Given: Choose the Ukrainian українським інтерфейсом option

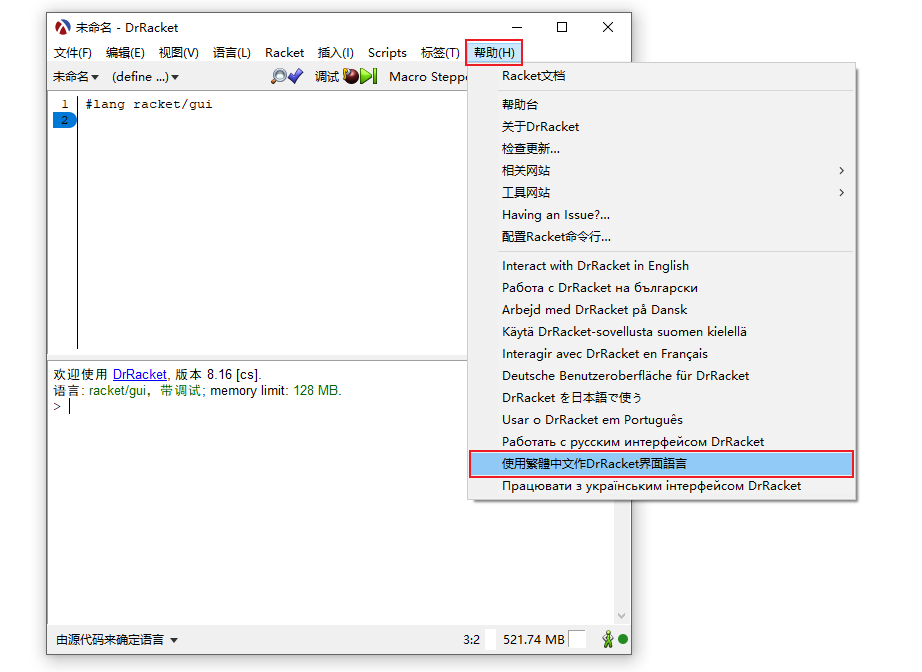Looking at the screenshot, I should click(x=662, y=486).
